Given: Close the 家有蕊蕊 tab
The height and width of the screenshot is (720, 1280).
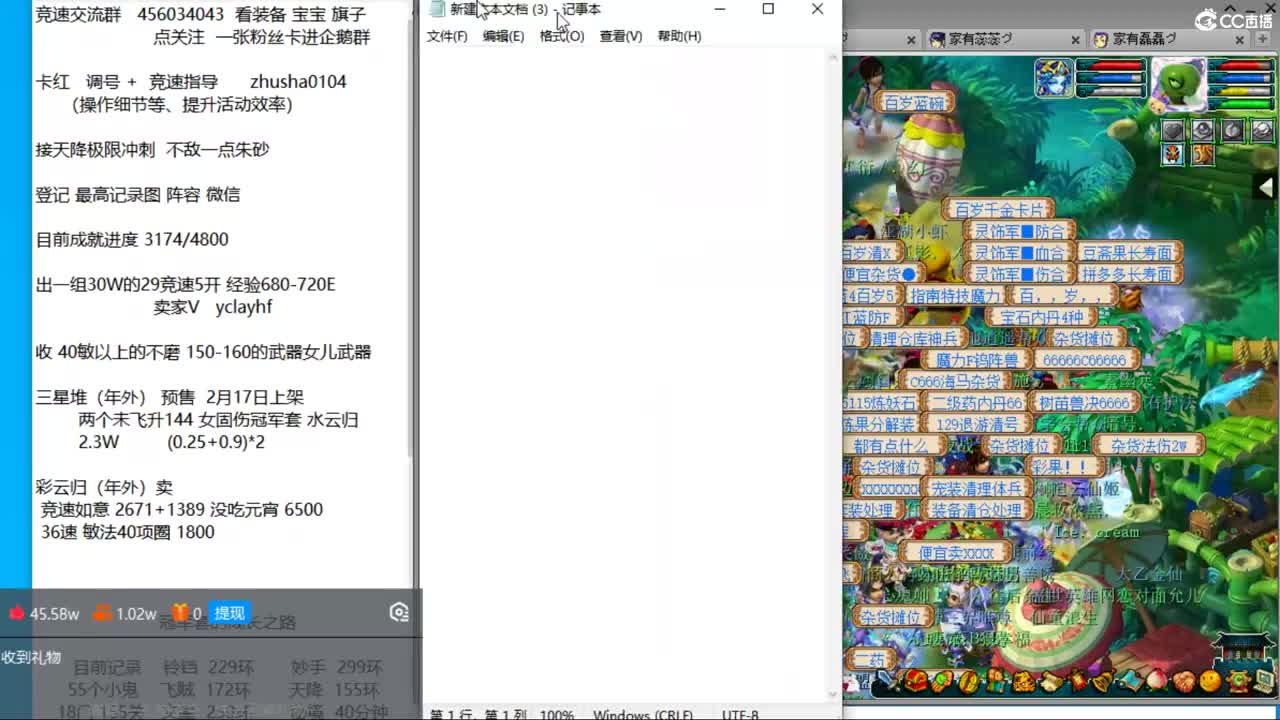Looking at the screenshot, I should click(1075, 40).
